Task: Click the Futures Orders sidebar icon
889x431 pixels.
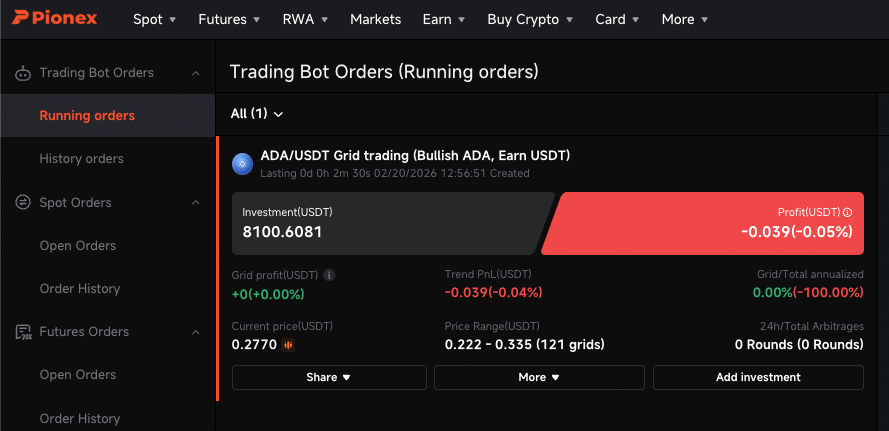Action: tap(22, 332)
